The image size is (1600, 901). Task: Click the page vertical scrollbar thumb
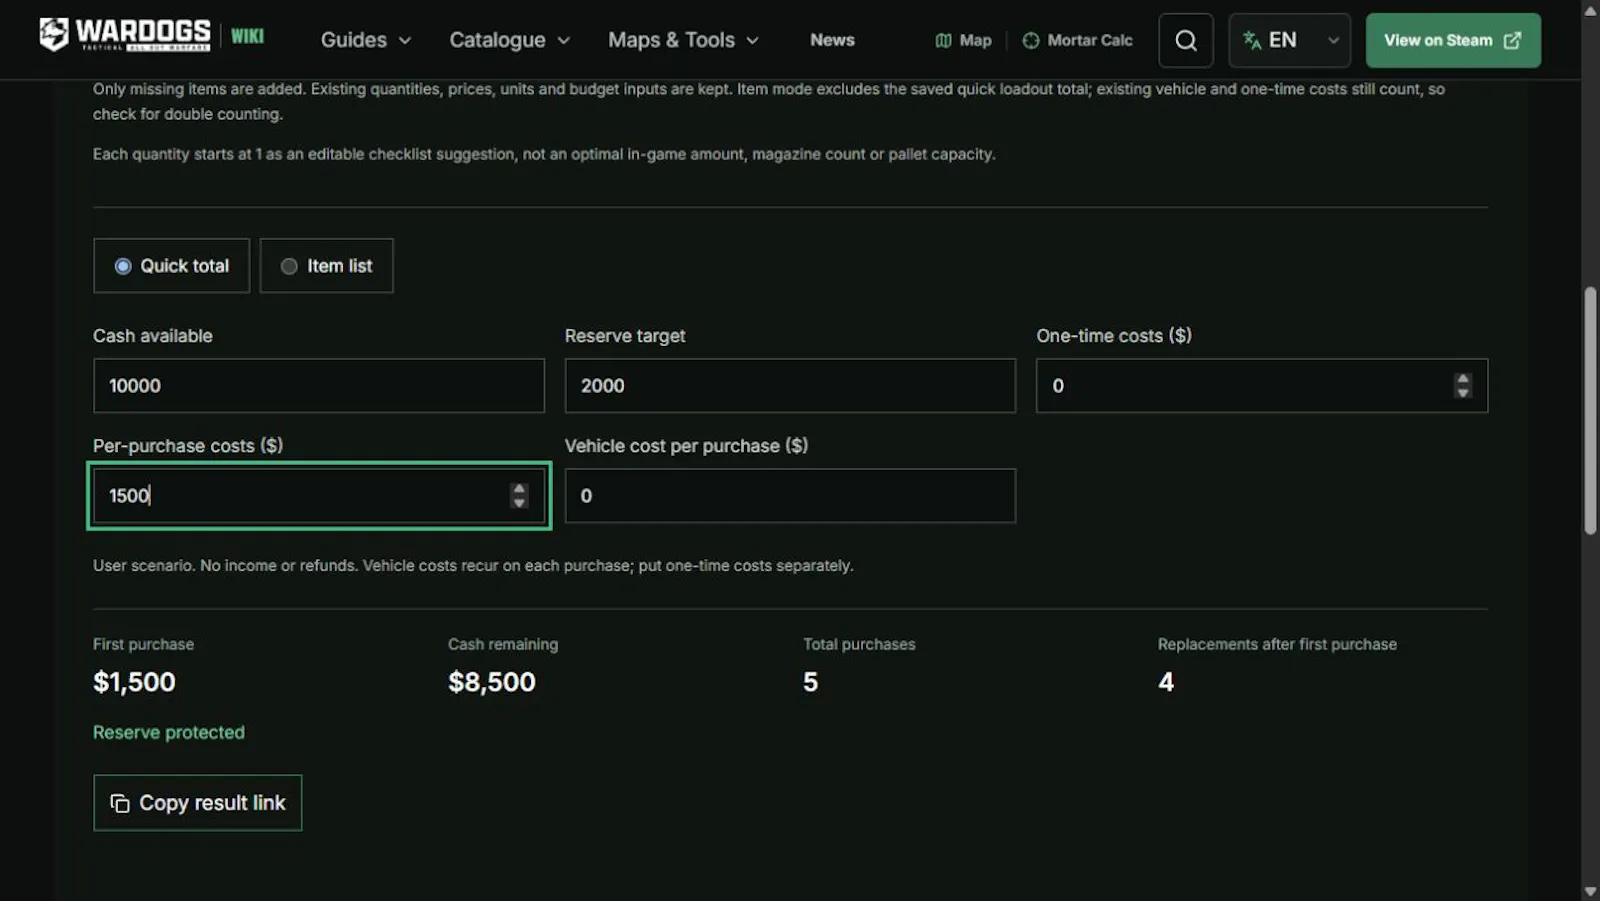tap(1590, 411)
